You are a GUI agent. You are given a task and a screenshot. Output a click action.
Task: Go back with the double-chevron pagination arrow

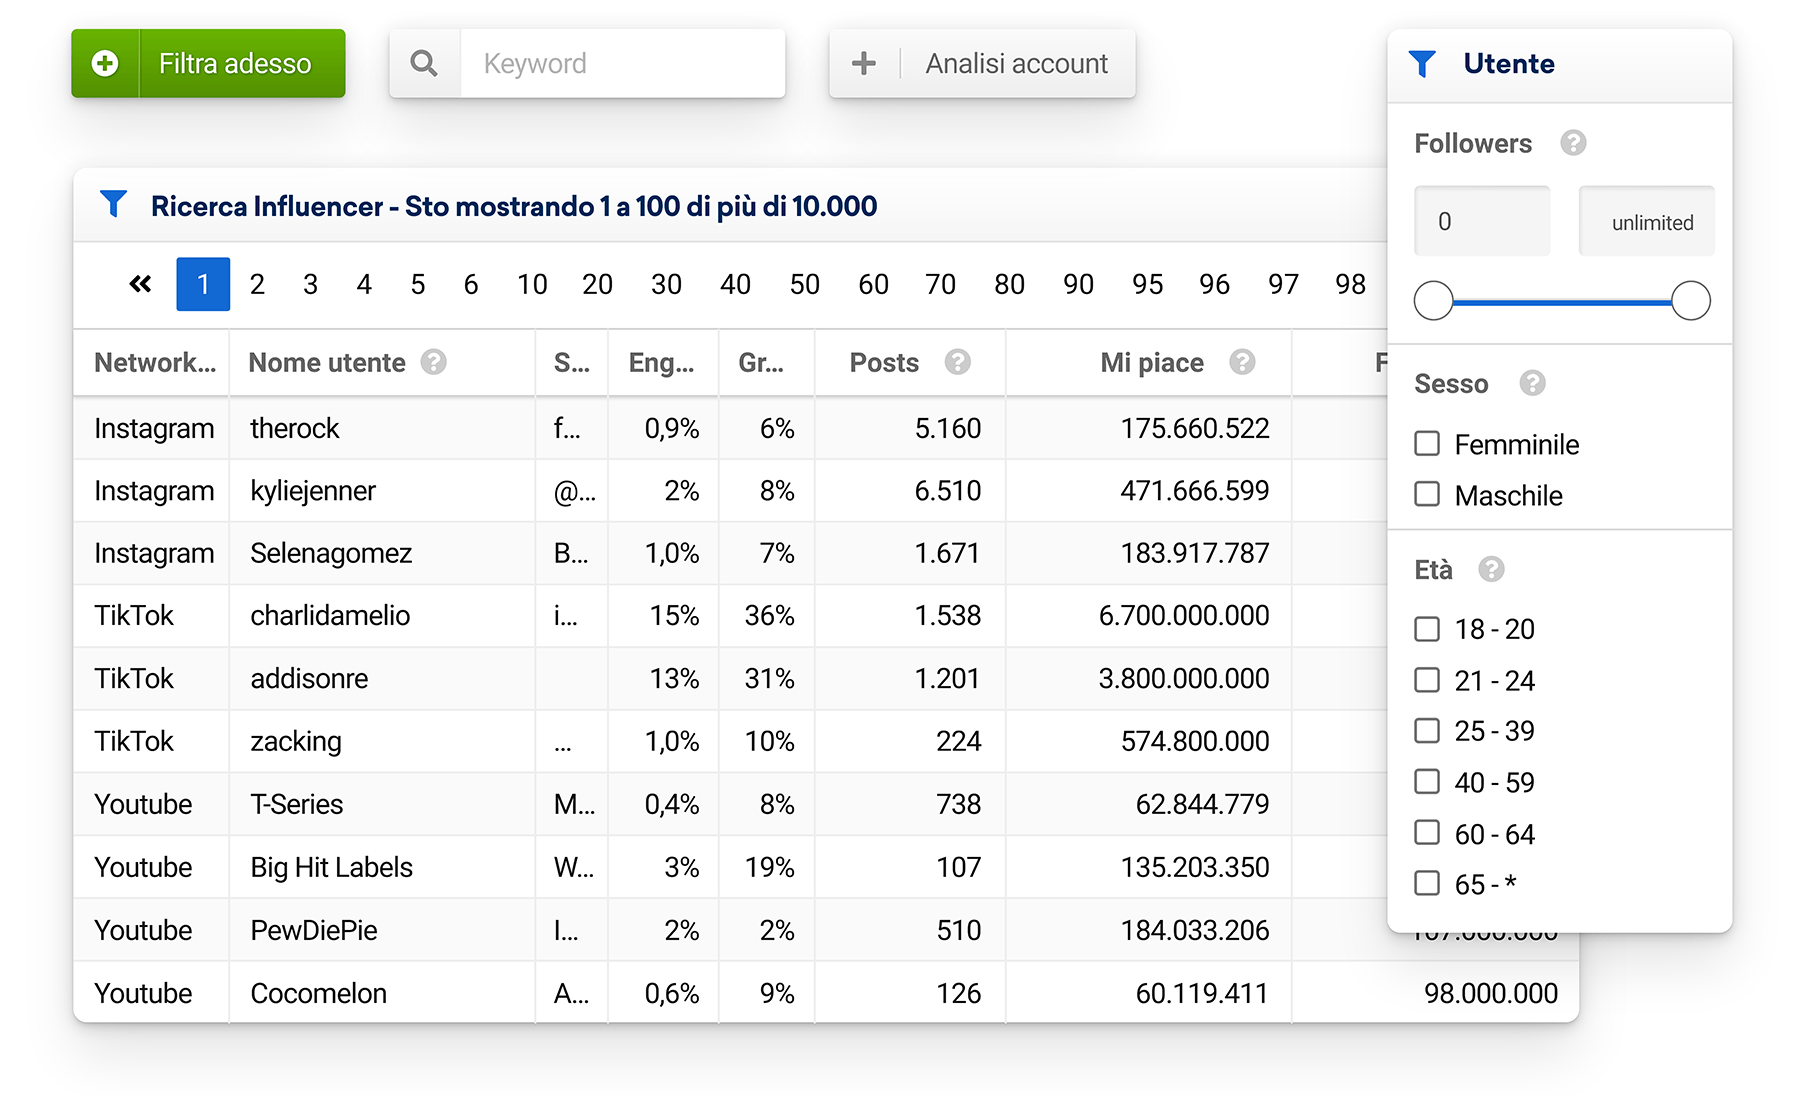point(141,285)
